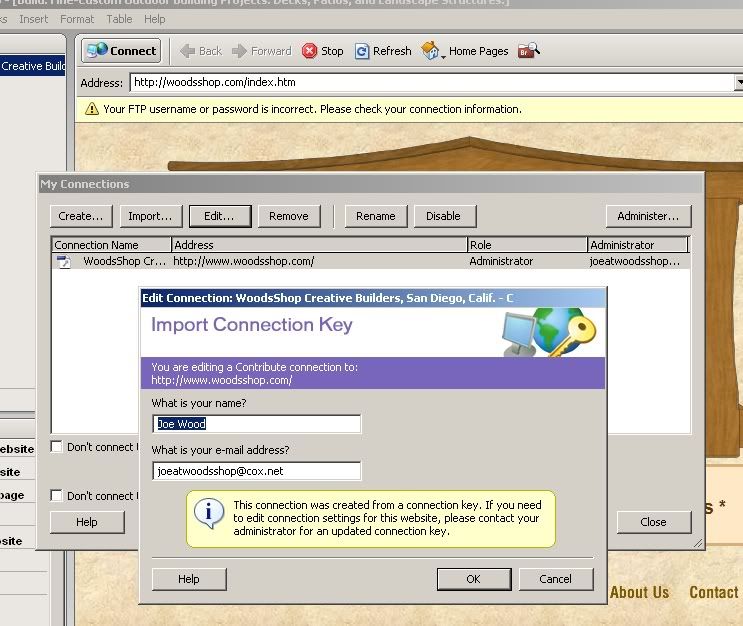
Task: Open the Format menu
Action: coord(77,19)
